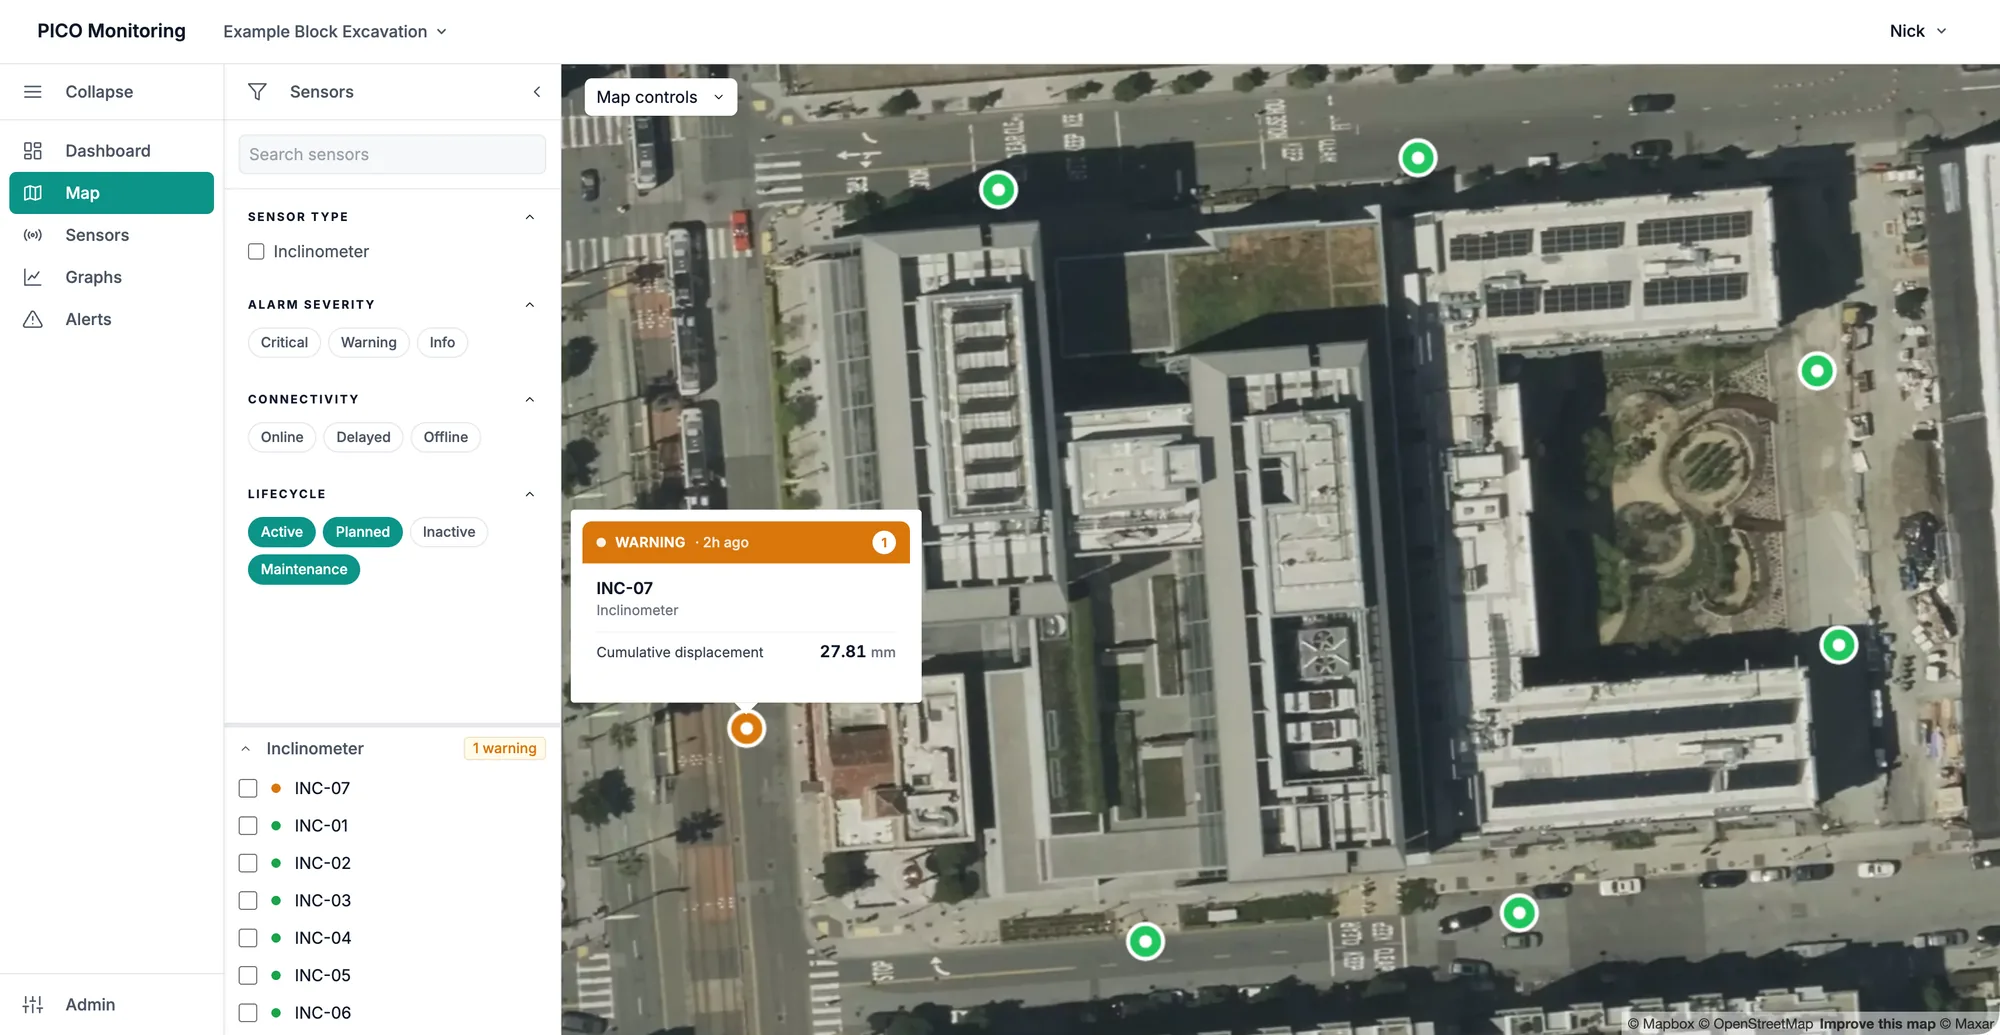Check the INC-06 checkbox
The height and width of the screenshot is (1035, 2000).
pos(248,1013)
